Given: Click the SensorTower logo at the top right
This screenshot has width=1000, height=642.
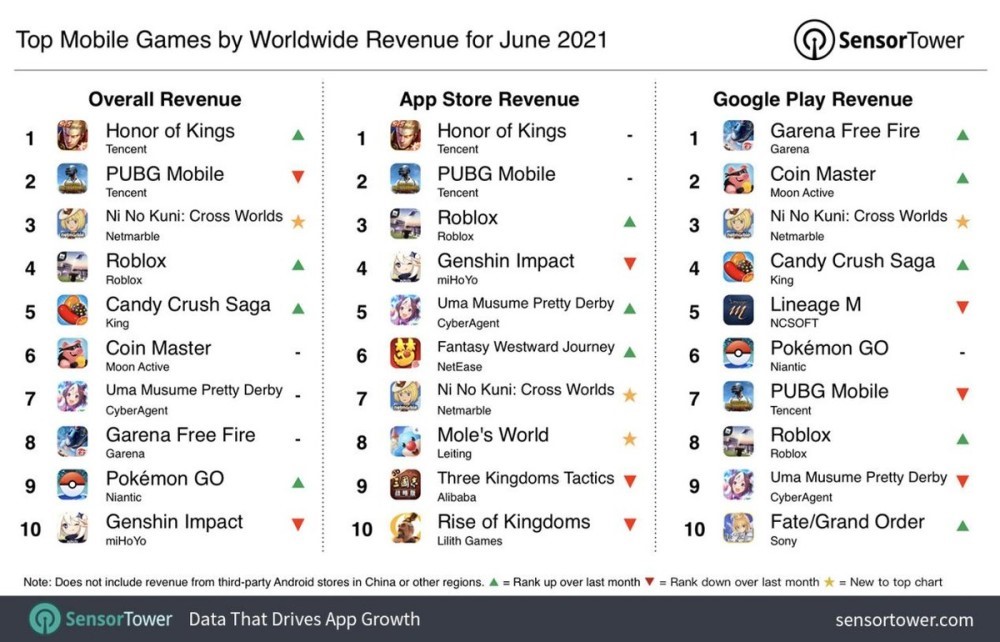Looking at the screenshot, I should coord(879,40).
